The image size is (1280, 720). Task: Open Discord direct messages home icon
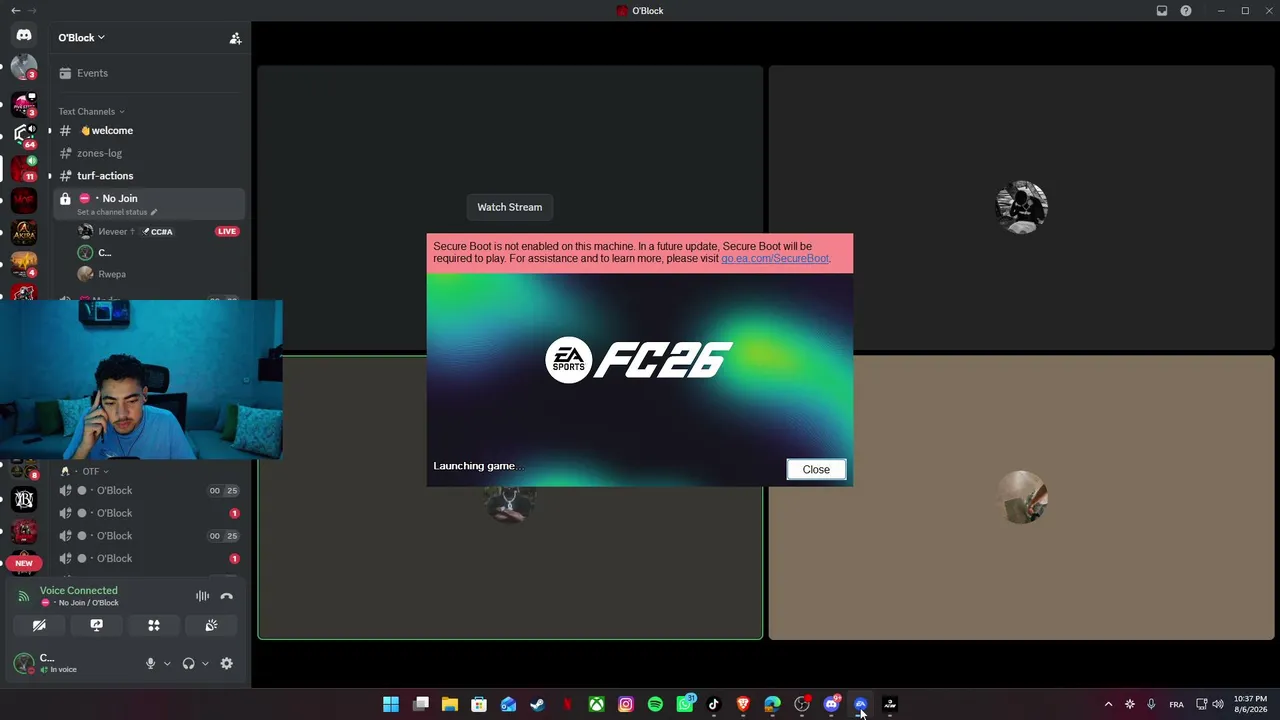pyautogui.click(x=24, y=36)
